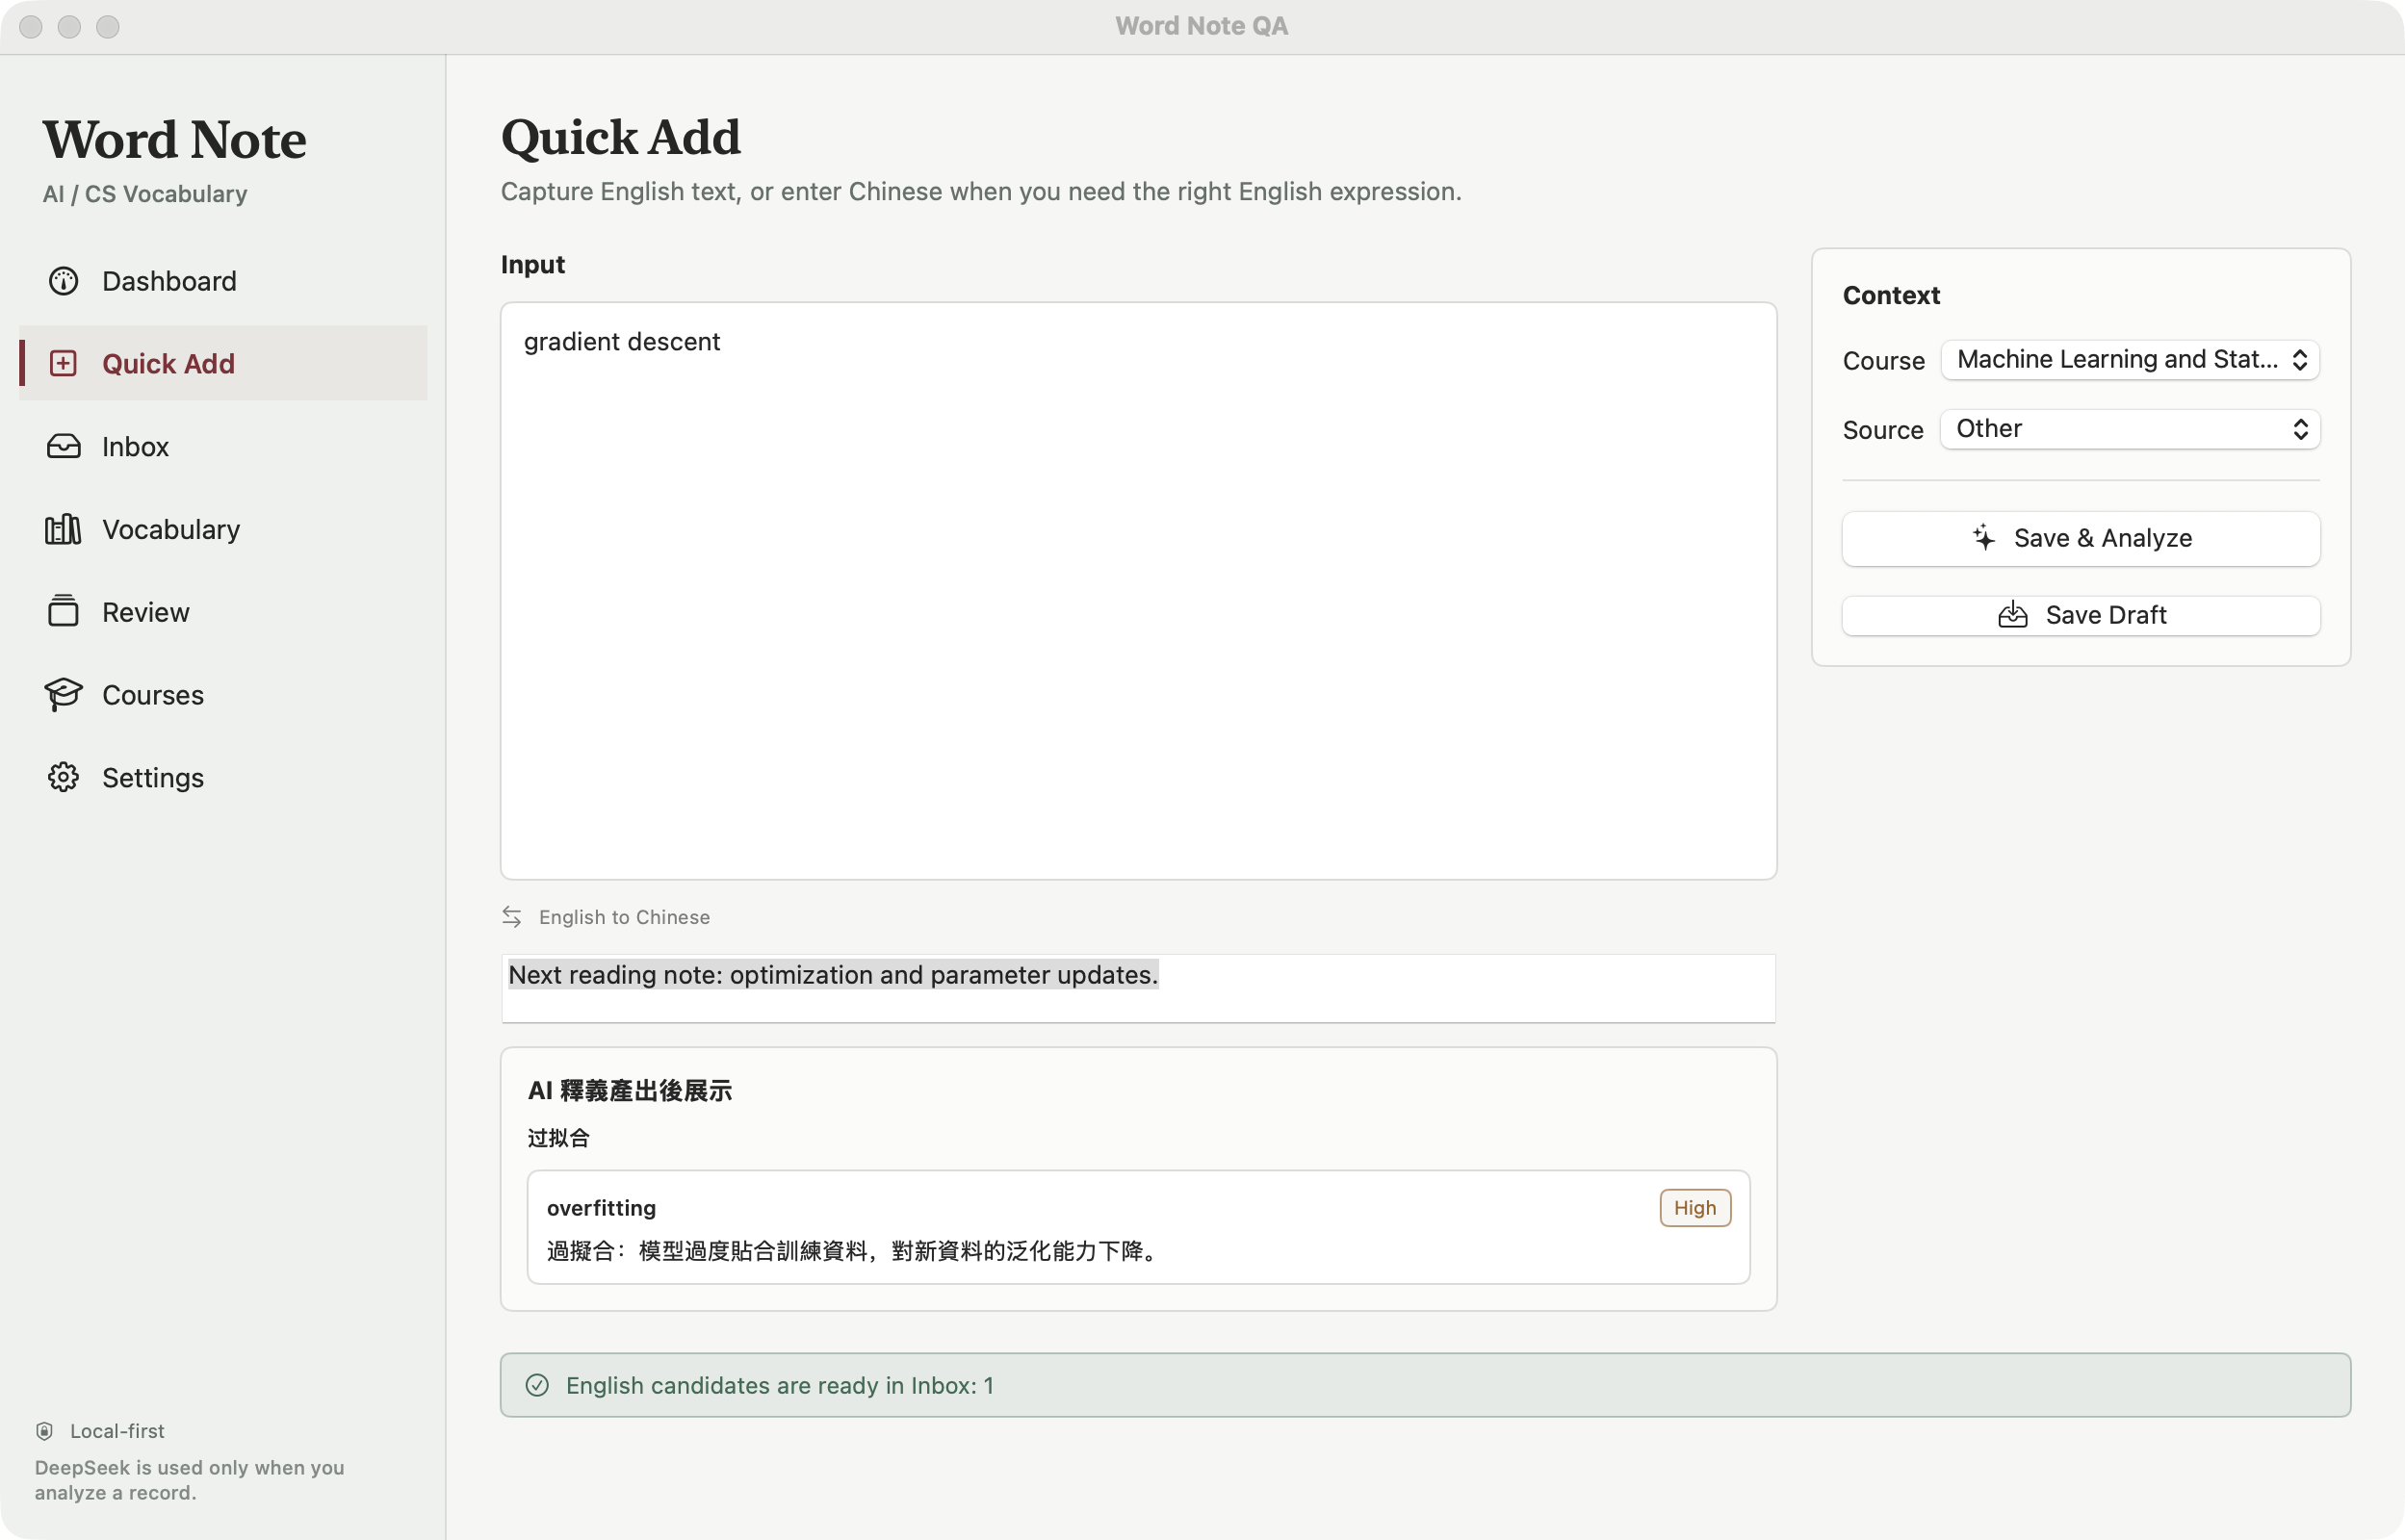Click the Context panel heading
This screenshot has height=1540, width=2405.
pyautogui.click(x=1891, y=295)
